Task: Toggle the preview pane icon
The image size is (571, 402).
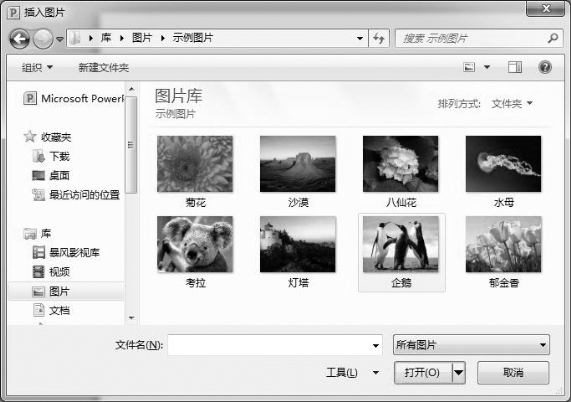Action: (515, 67)
